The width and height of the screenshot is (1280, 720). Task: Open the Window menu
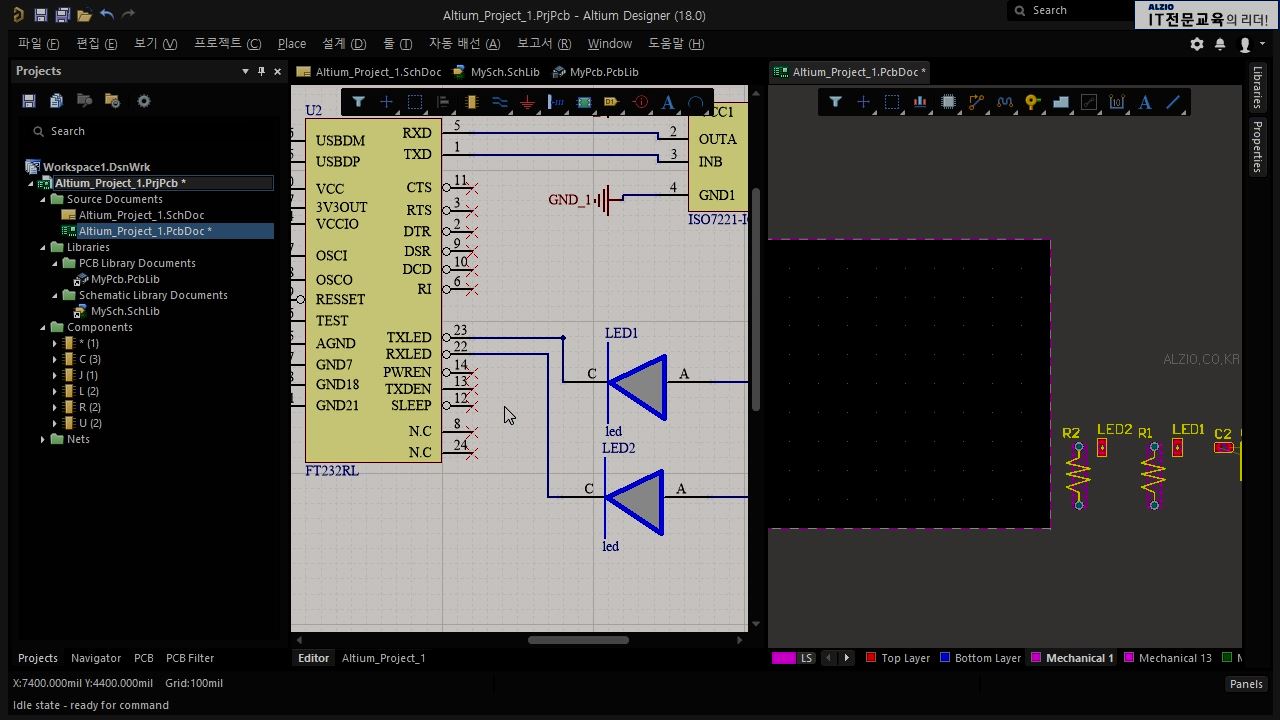610,44
